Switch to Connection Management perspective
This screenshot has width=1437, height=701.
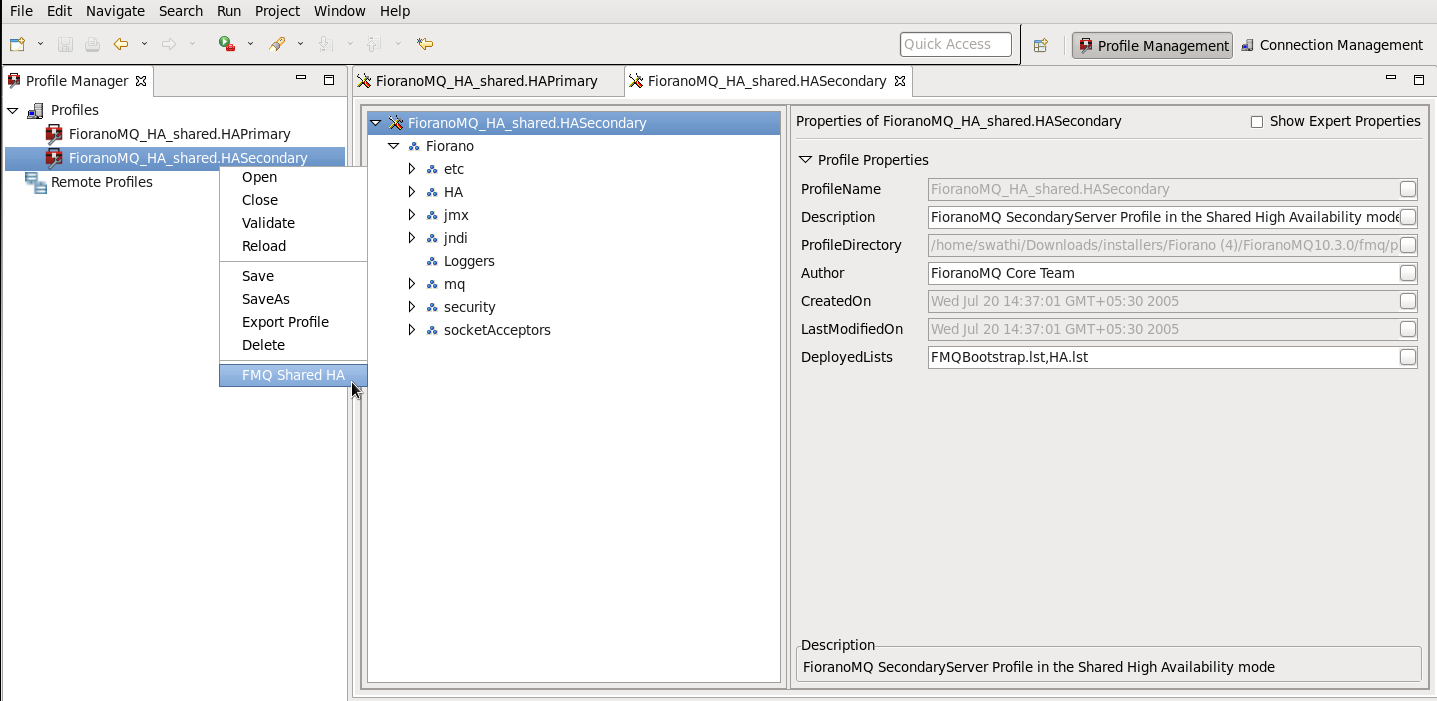click(x=1331, y=45)
